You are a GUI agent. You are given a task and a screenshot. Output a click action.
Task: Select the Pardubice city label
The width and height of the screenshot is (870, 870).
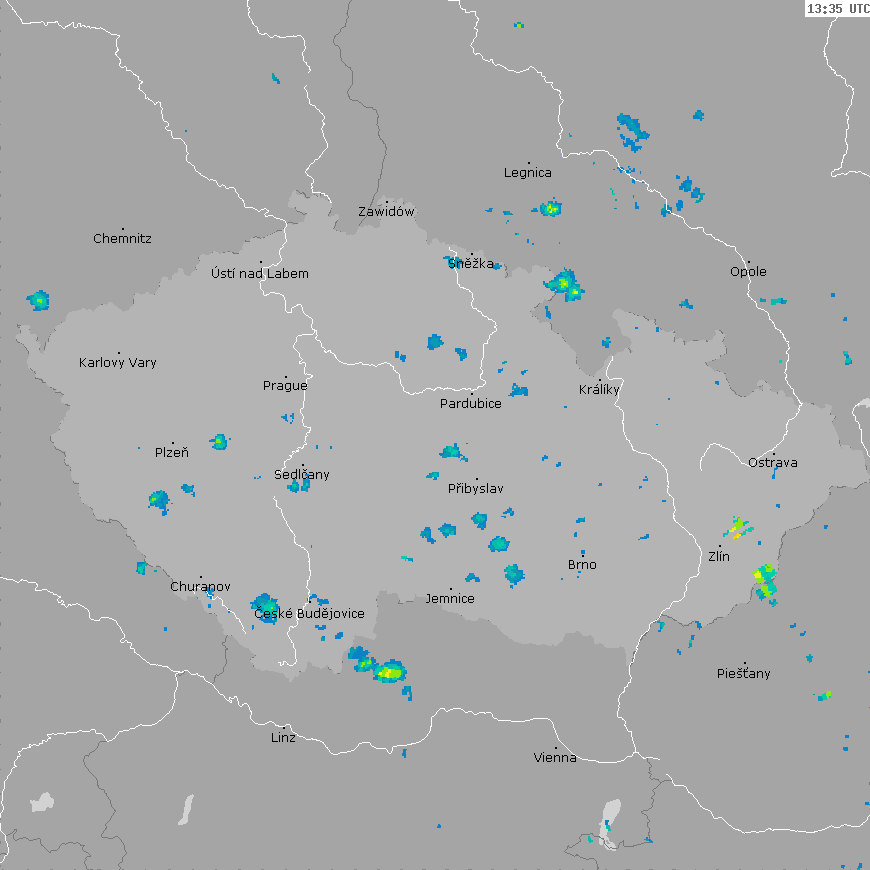click(471, 404)
